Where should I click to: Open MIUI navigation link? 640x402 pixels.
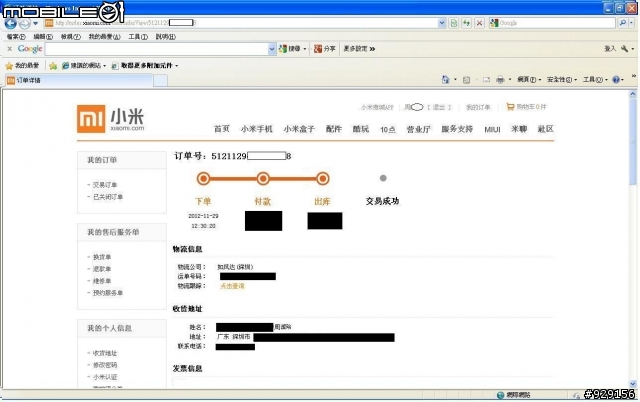pyautogui.click(x=492, y=129)
